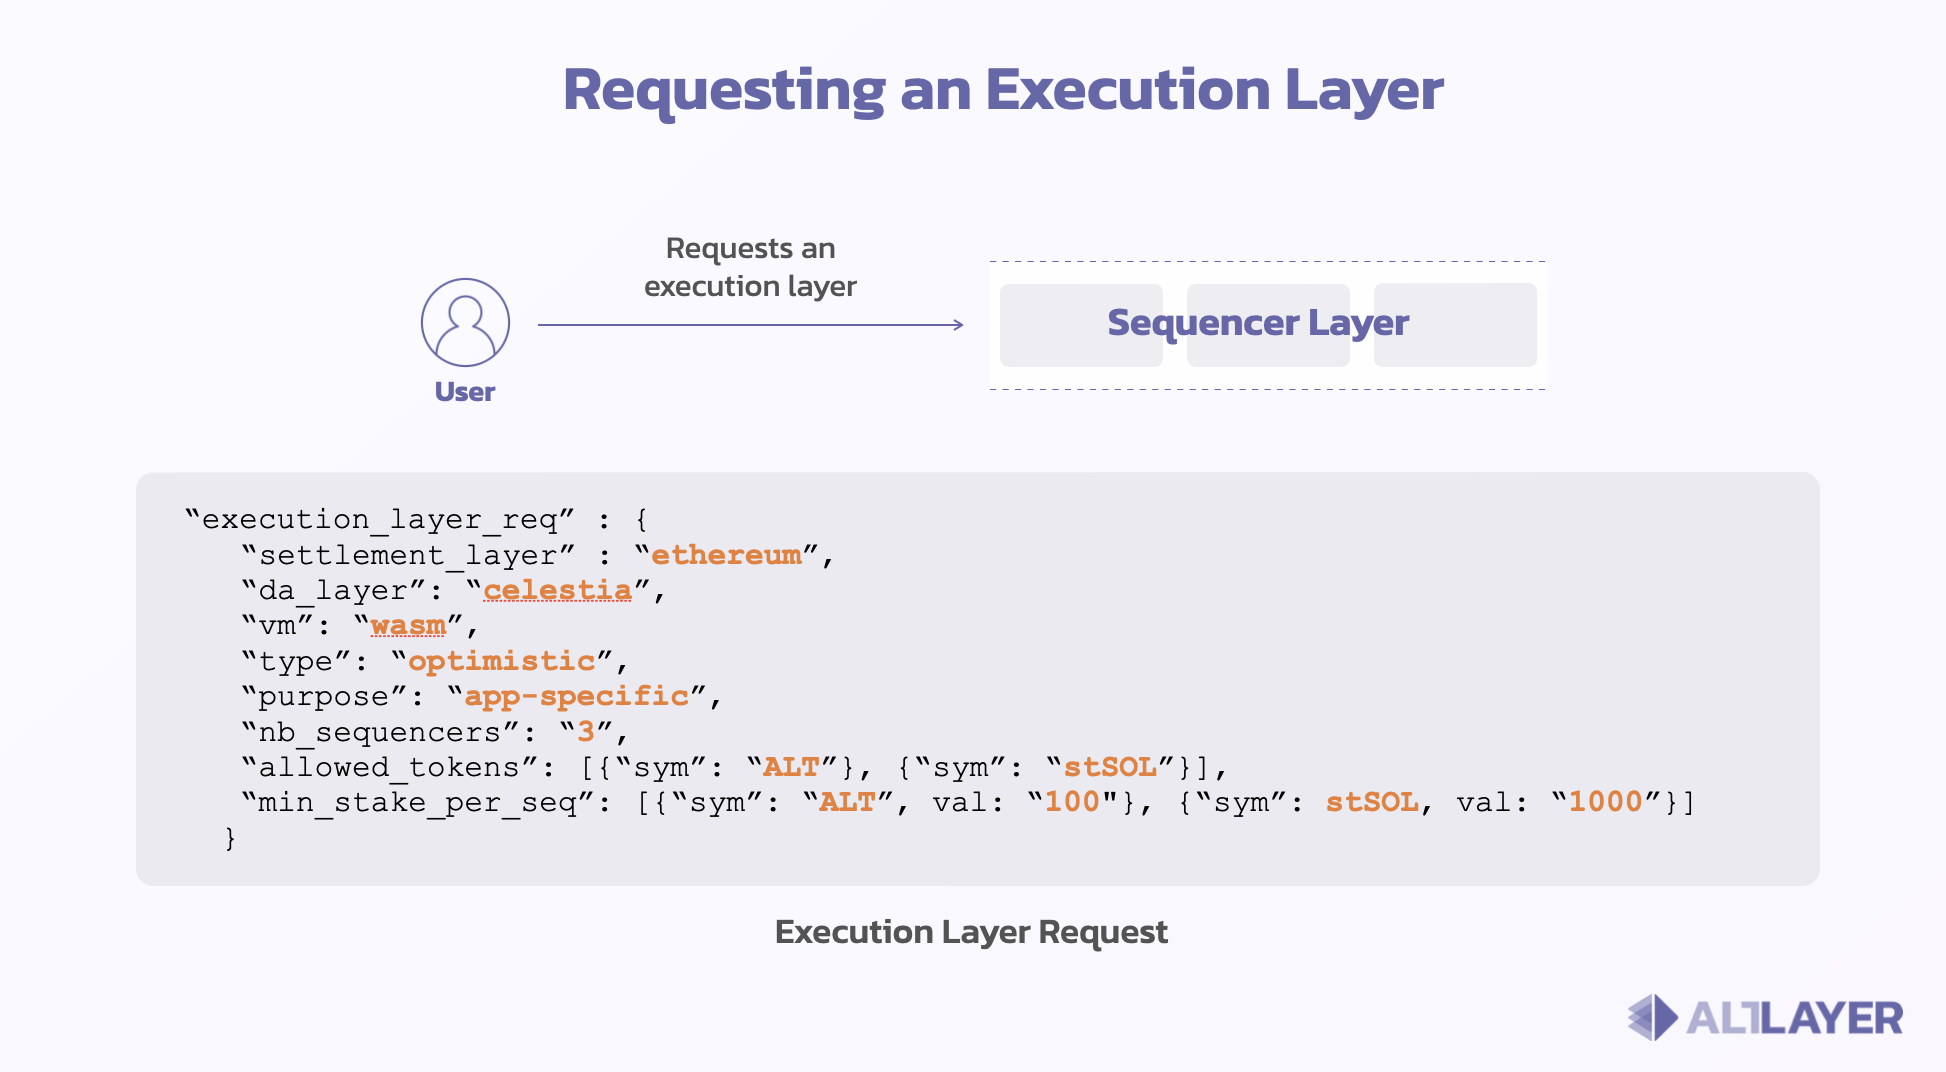The image size is (1946, 1072).
Task: Click 'stSOL' in the allowed_tokens line
Action: click(1110, 767)
